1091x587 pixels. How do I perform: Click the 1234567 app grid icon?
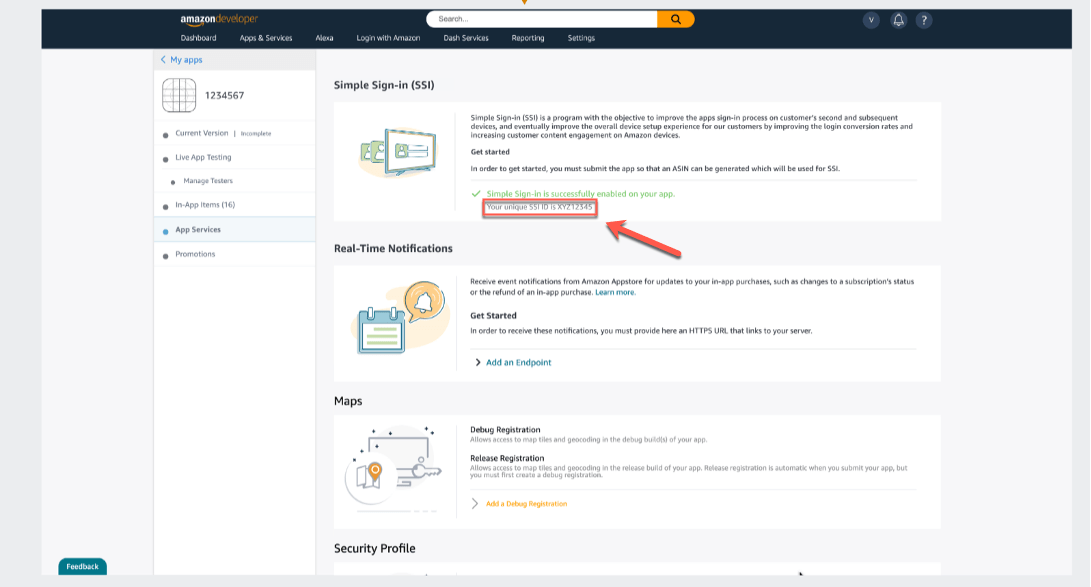point(179,95)
